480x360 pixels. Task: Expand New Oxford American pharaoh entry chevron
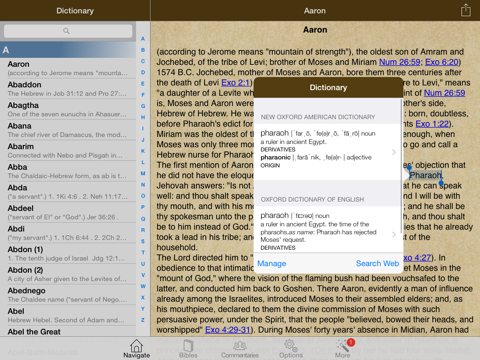pyautogui.click(x=394, y=152)
